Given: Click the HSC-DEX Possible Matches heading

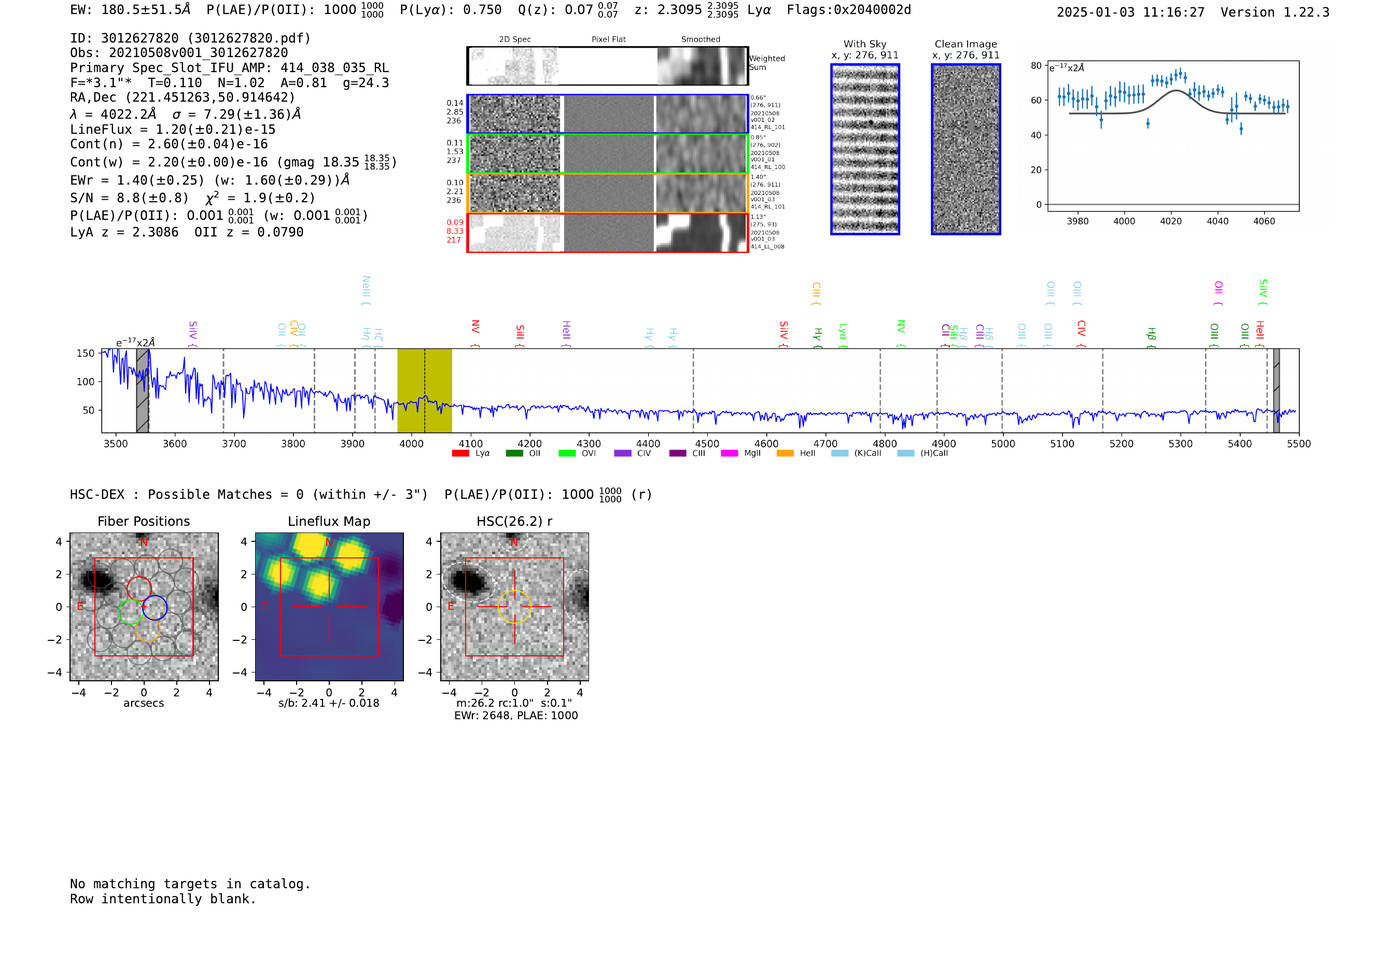Looking at the screenshot, I should click(249, 495).
